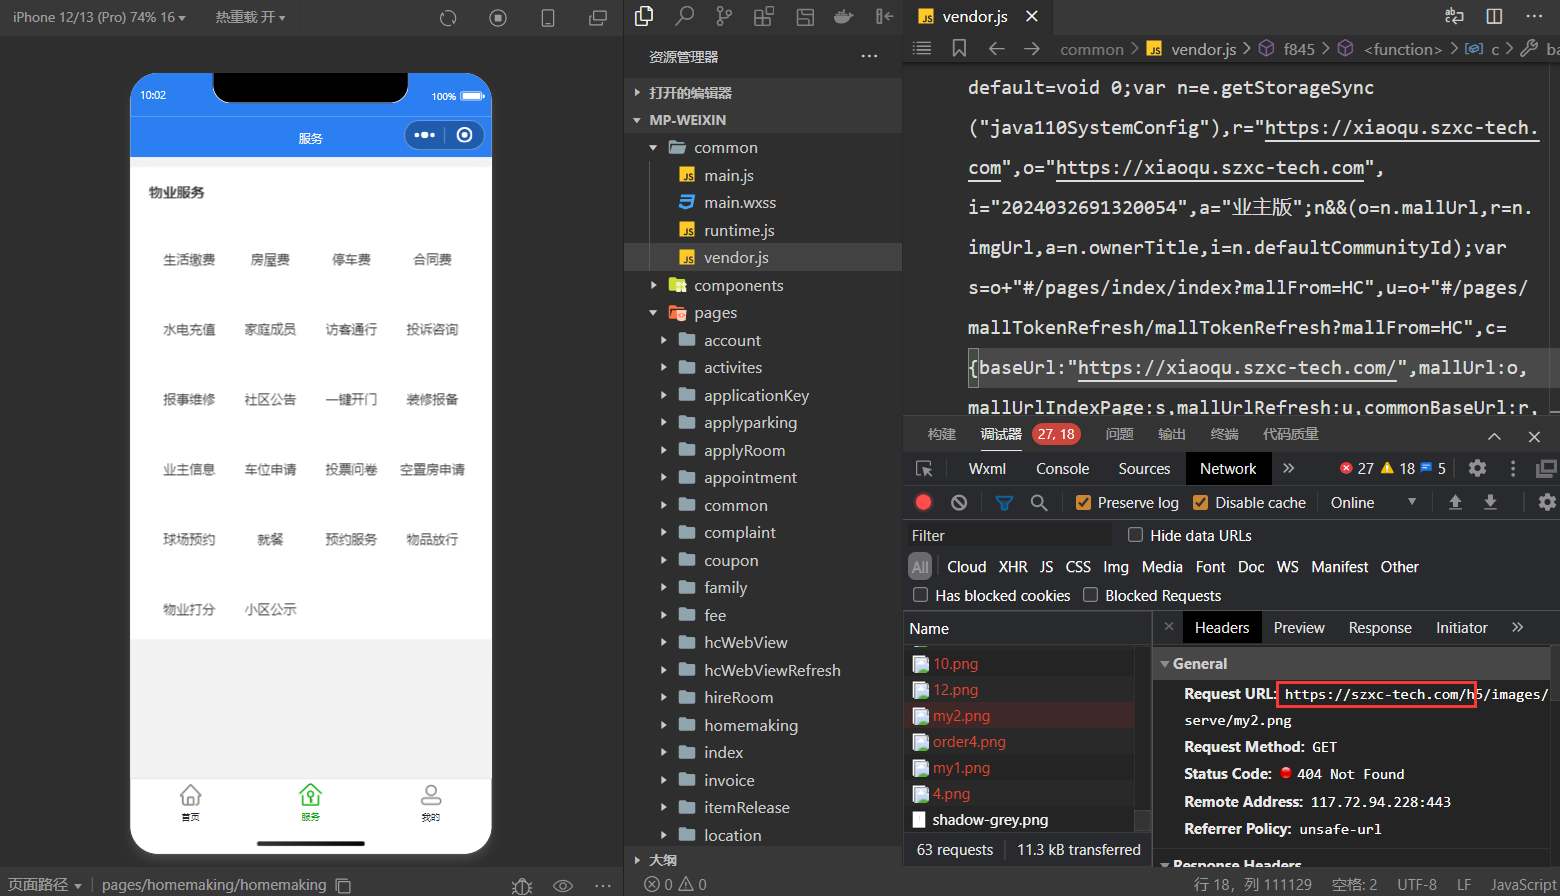Image resolution: width=1560 pixels, height=896 pixels.
Task: Open the Response tab of request
Action: pos(1380,627)
